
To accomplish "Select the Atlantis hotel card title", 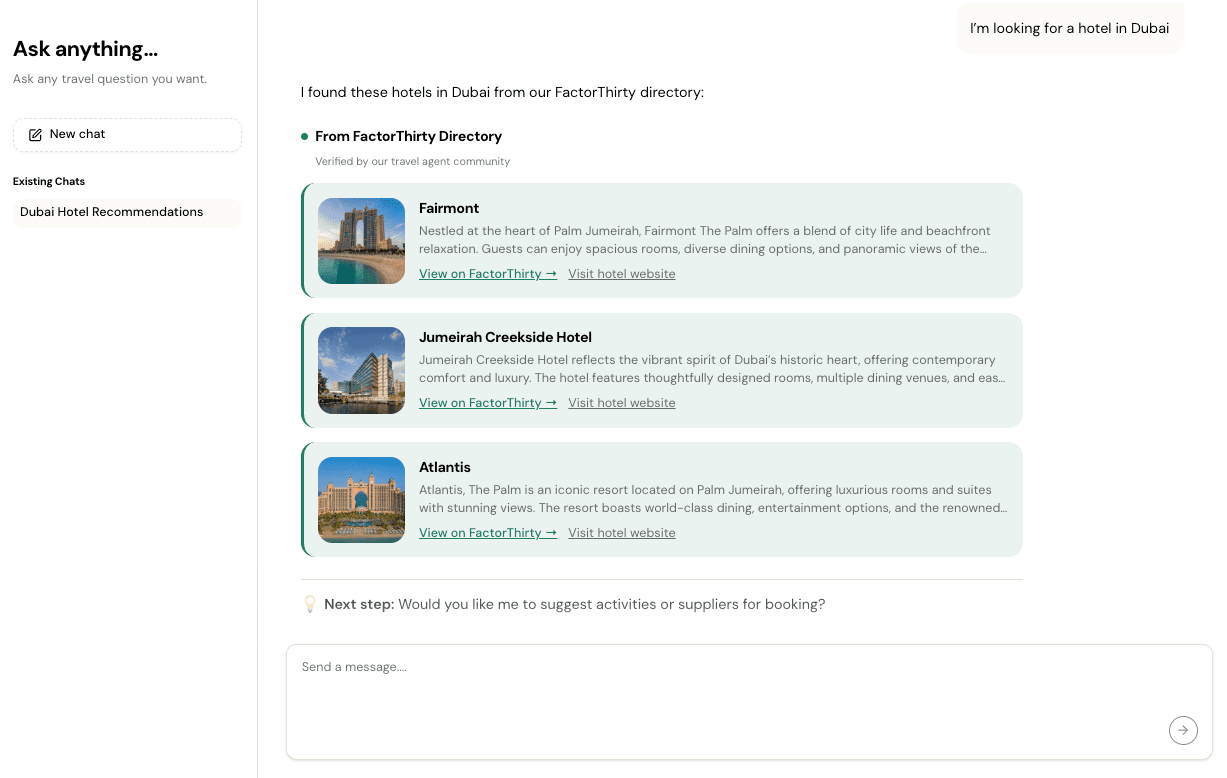I will click(x=445, y=467).
